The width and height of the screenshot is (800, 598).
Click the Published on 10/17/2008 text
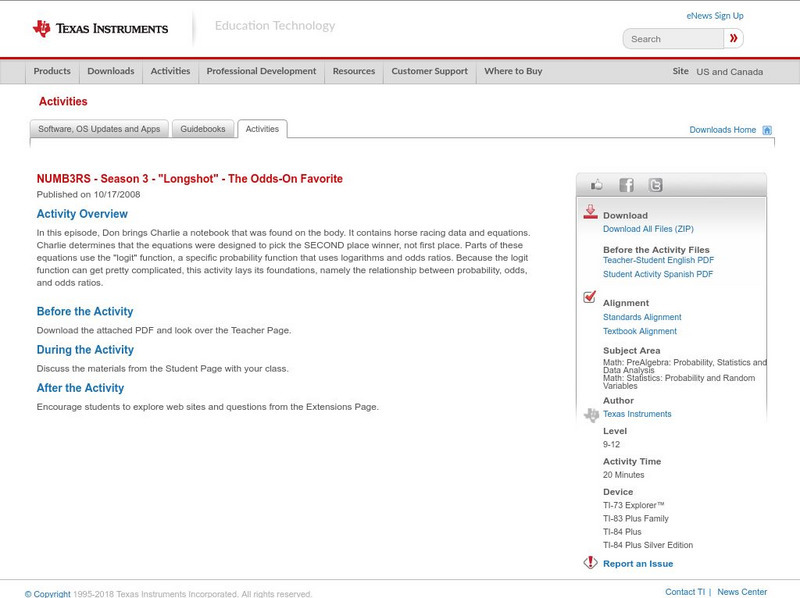(88, 194)
